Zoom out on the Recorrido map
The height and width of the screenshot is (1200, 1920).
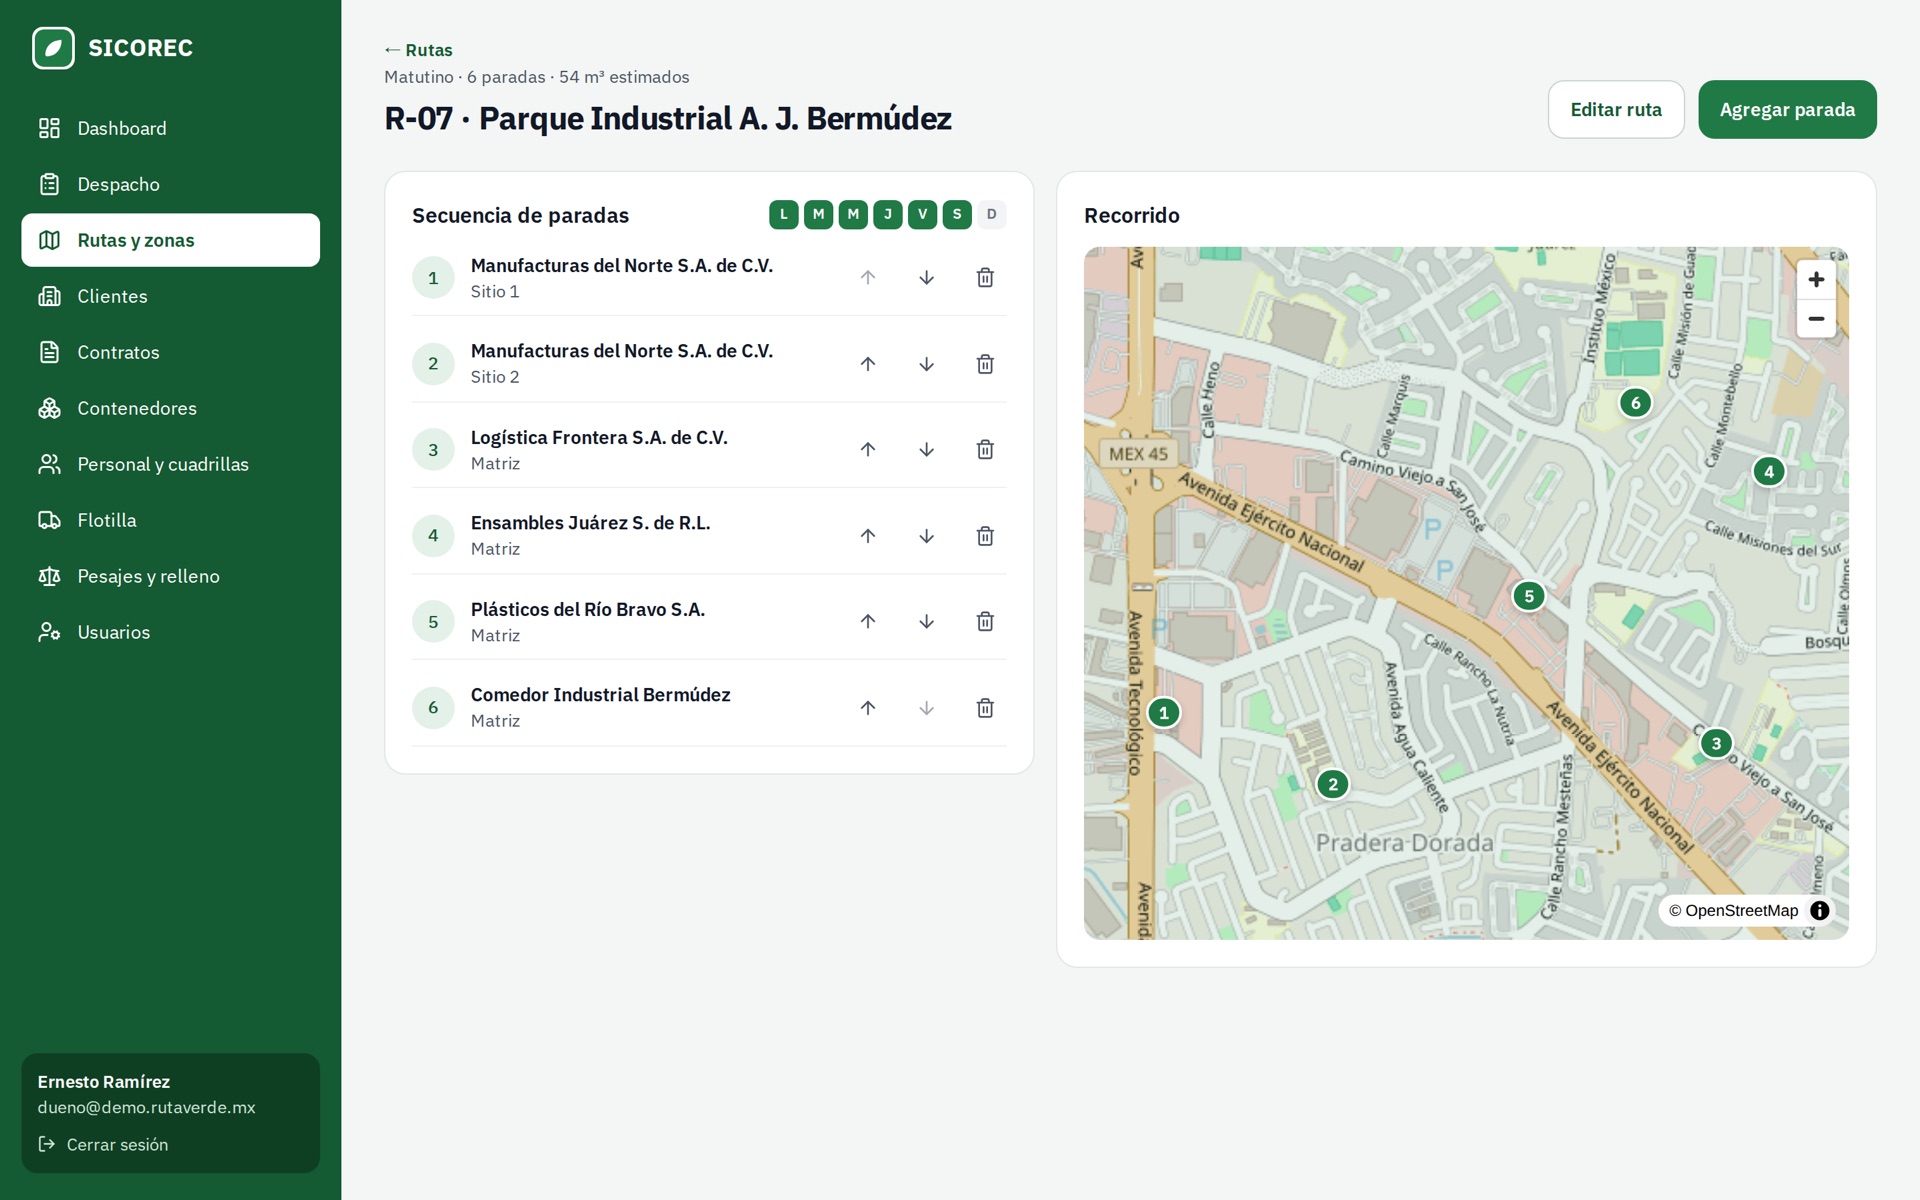tap(1816, 319)
